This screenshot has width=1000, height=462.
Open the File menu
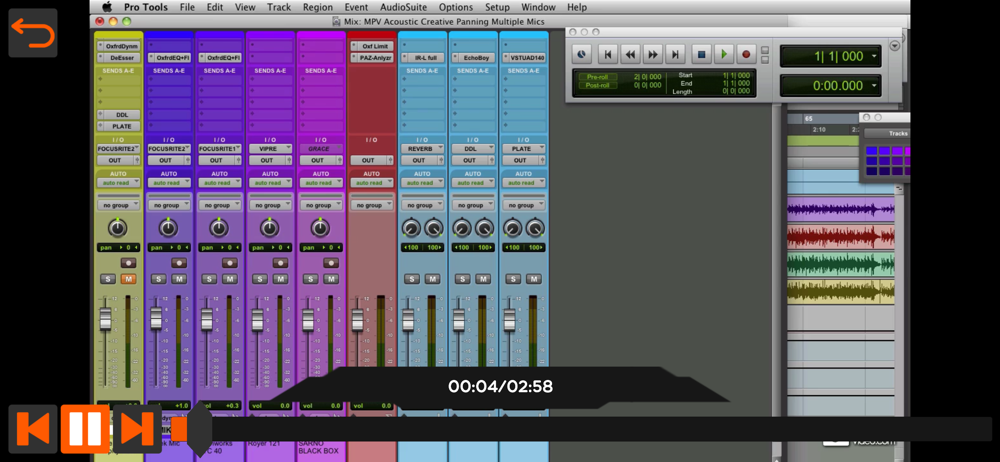tap(188, 7)
